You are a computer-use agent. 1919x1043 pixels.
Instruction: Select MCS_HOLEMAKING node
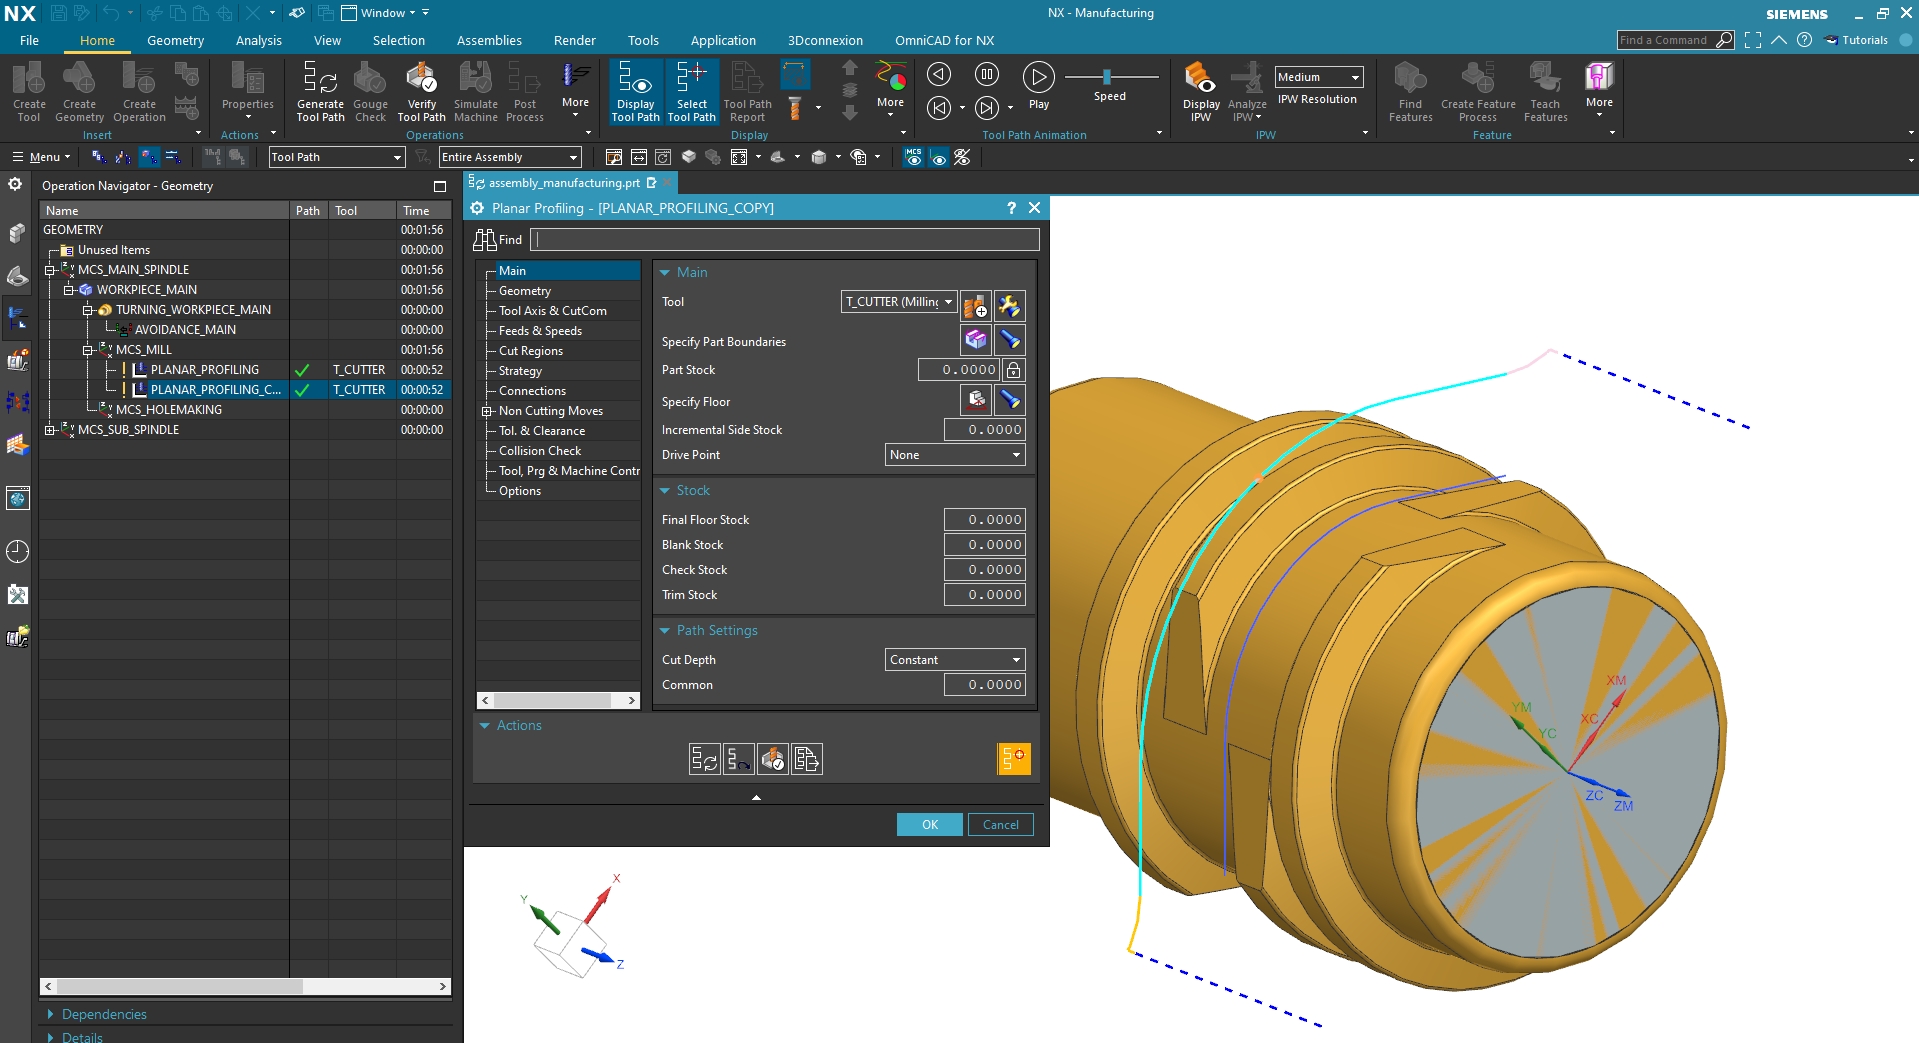pyautogui.click(x=168, y=410)
